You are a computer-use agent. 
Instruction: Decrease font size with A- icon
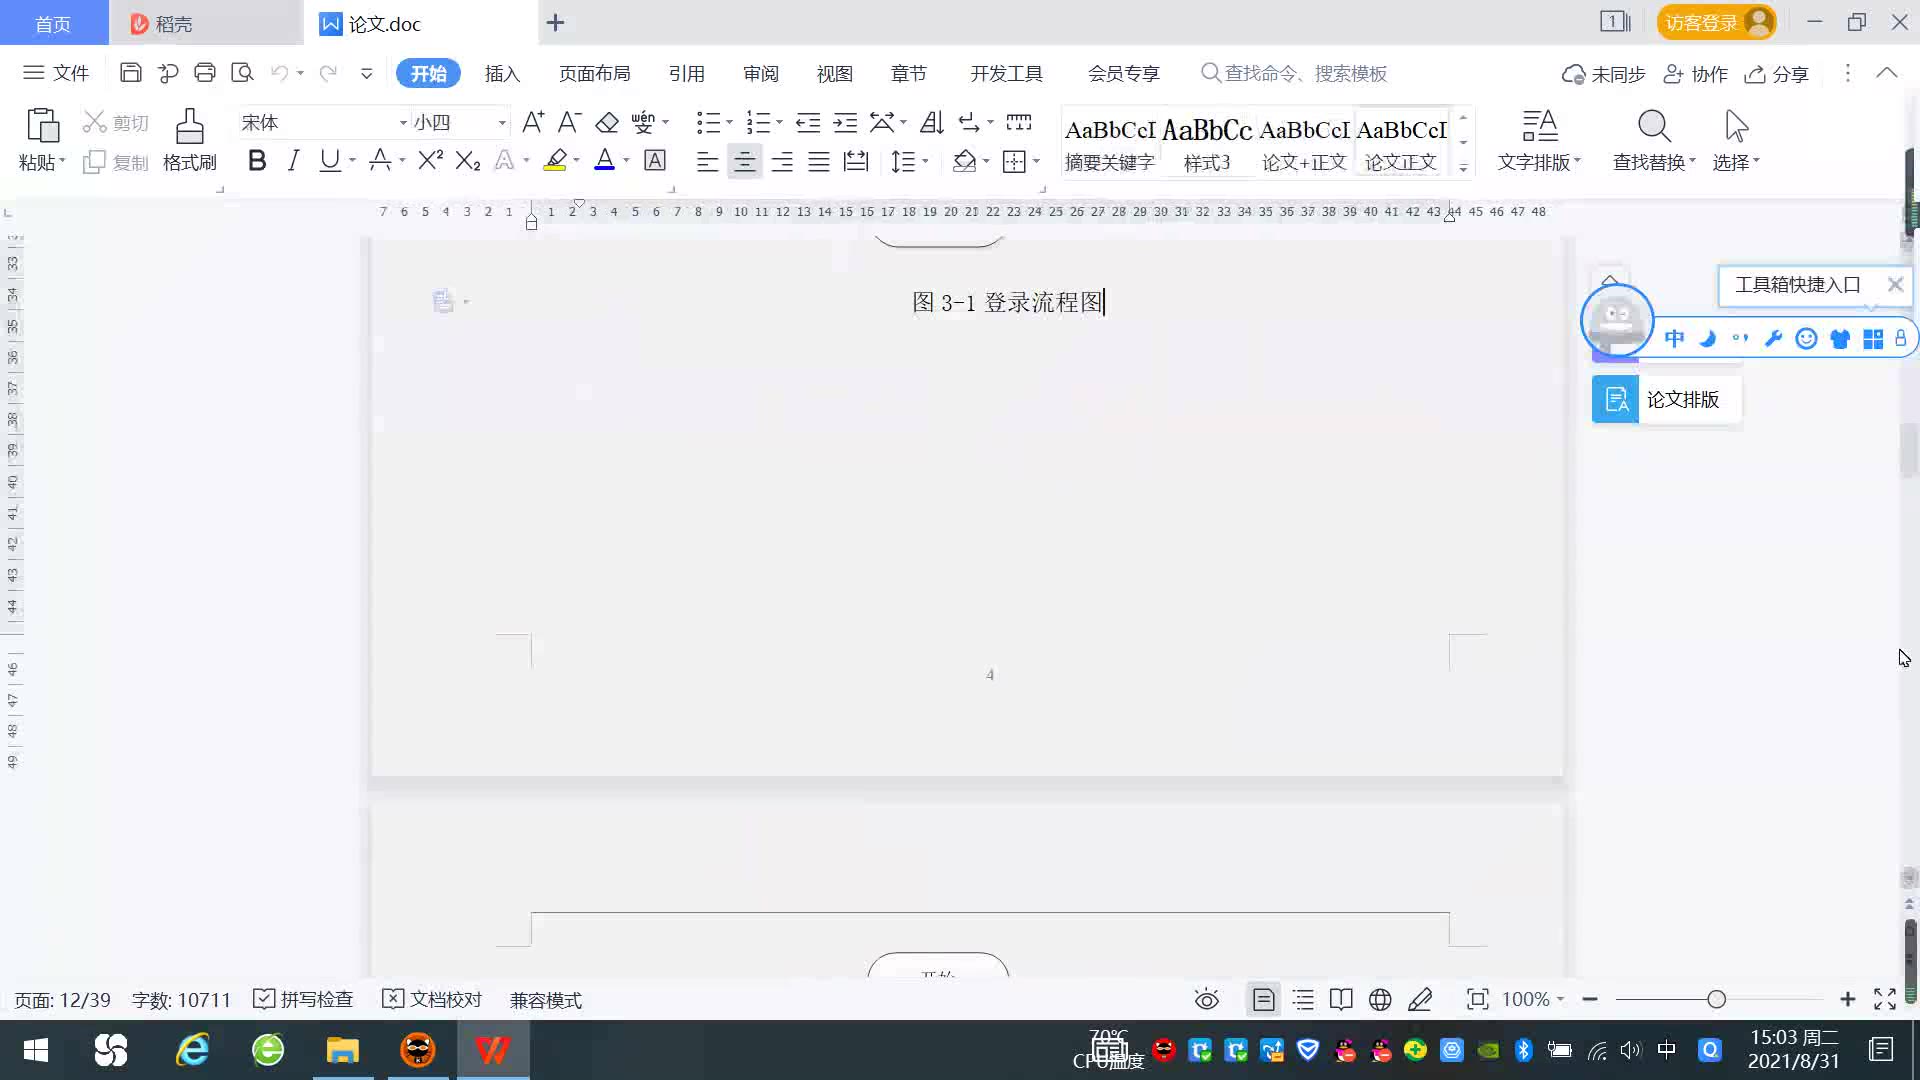coord(570,122)
